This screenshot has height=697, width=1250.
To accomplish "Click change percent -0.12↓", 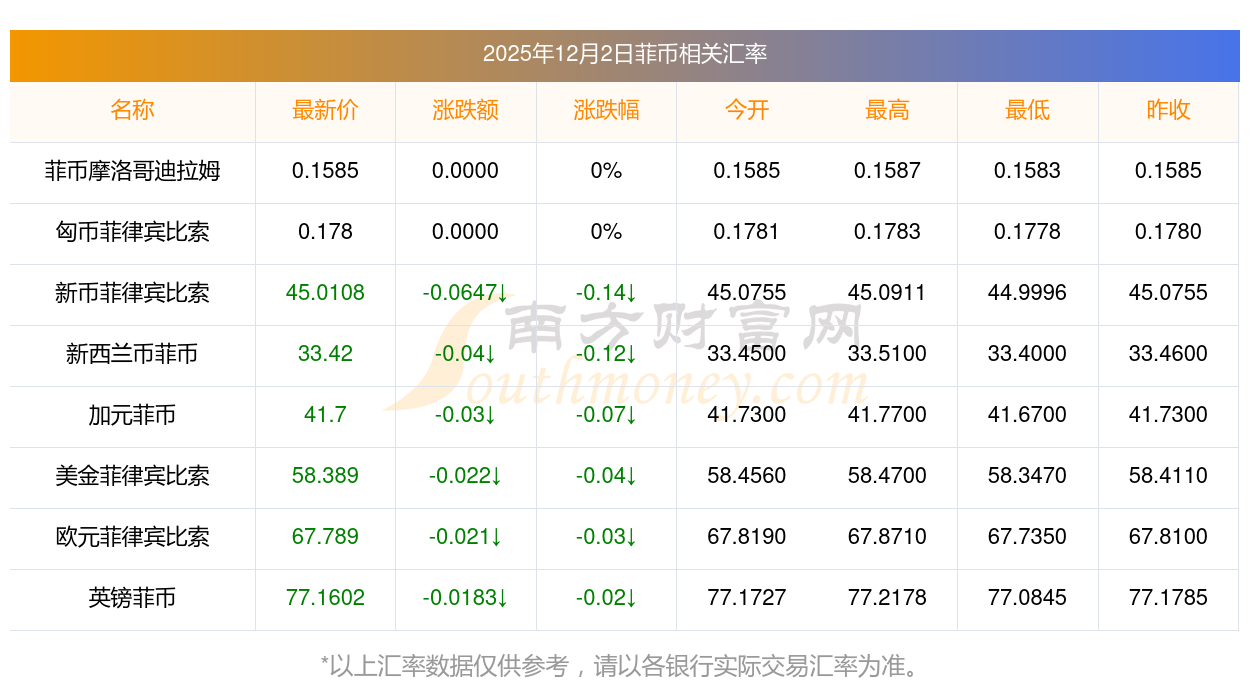I will (x=606, y=354).
